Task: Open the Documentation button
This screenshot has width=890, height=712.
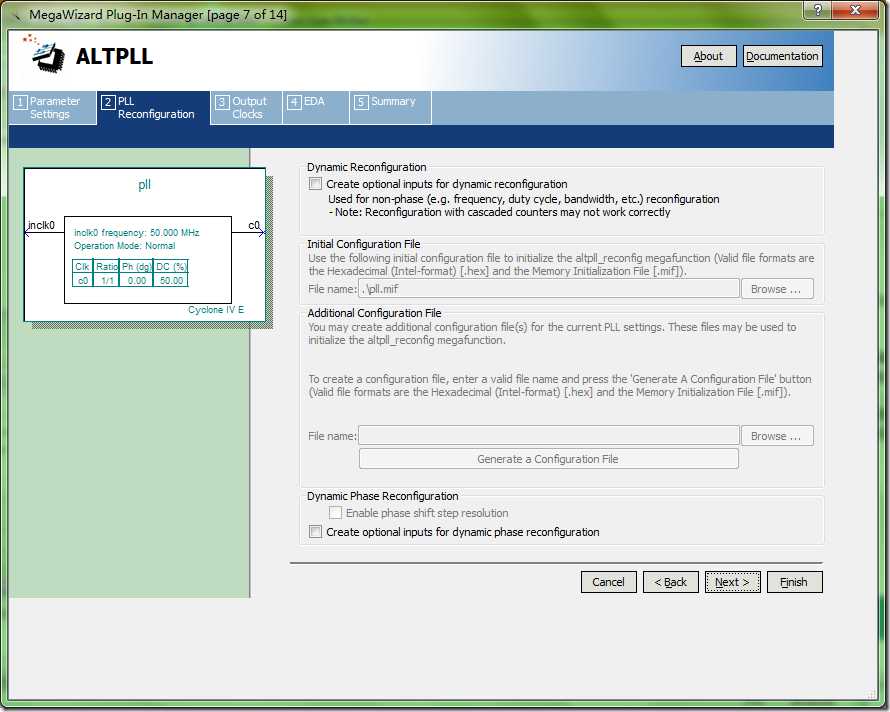Action: (782, 56)
